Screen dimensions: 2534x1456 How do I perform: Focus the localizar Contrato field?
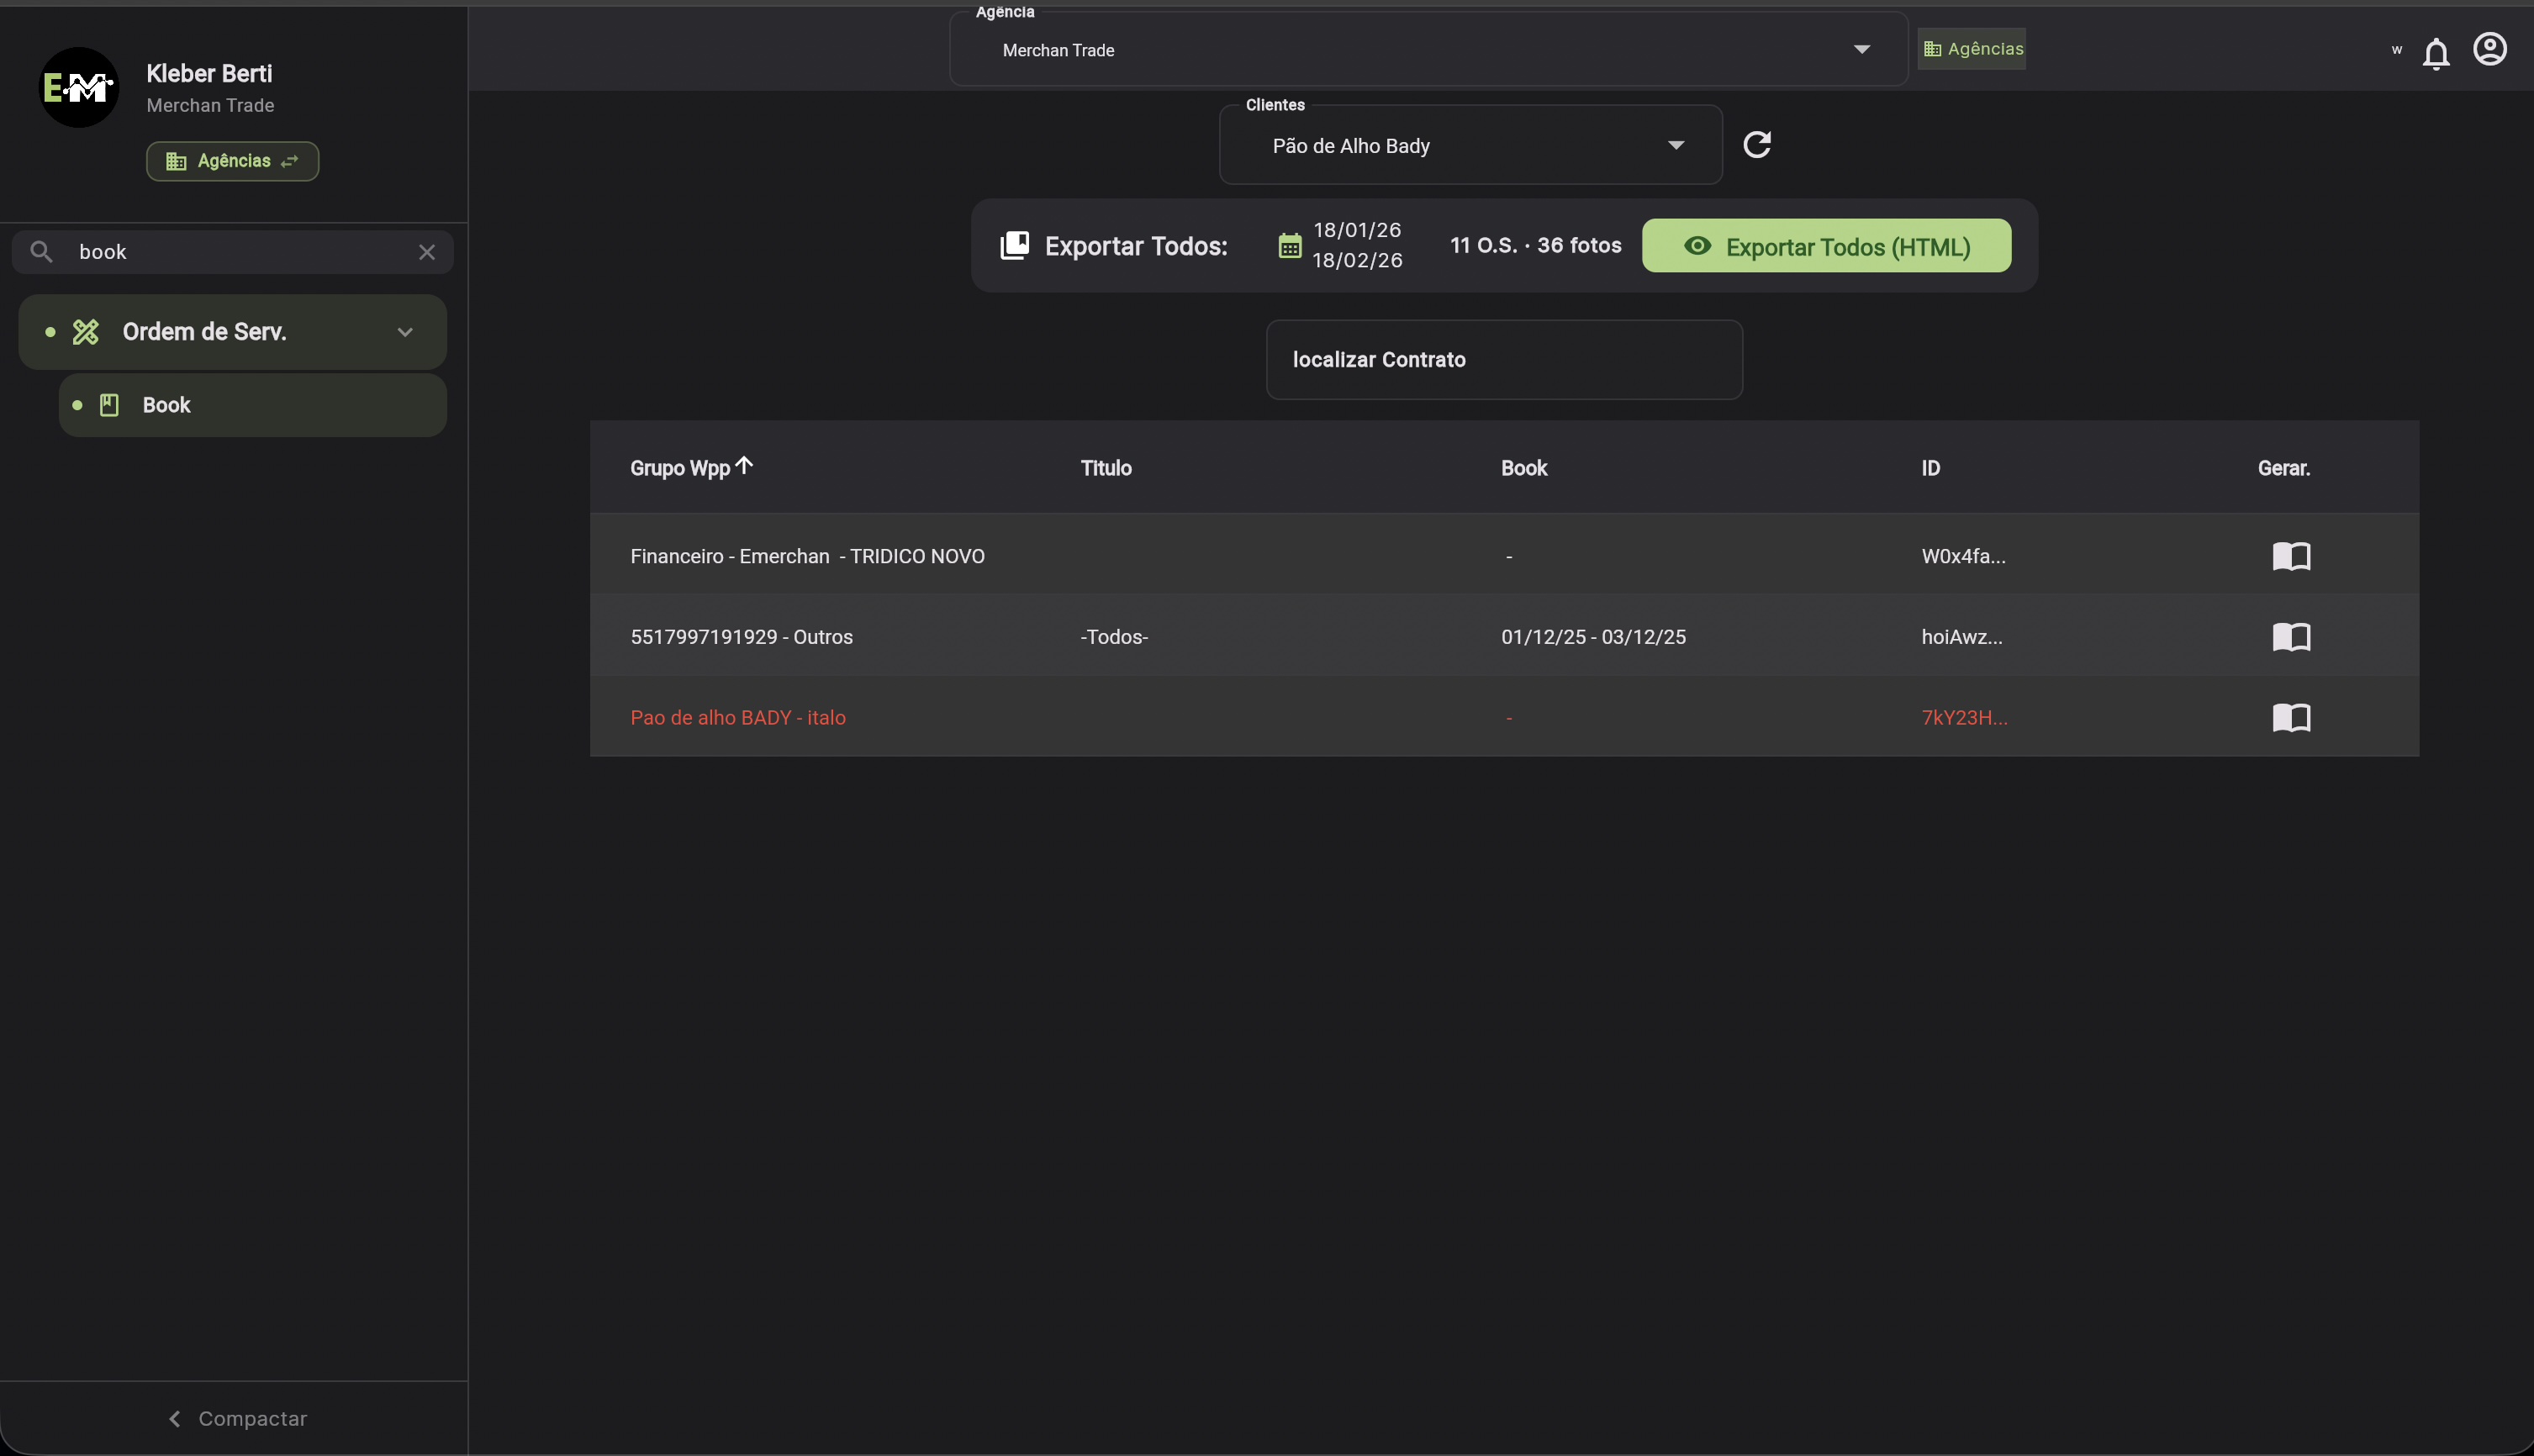1503,360
